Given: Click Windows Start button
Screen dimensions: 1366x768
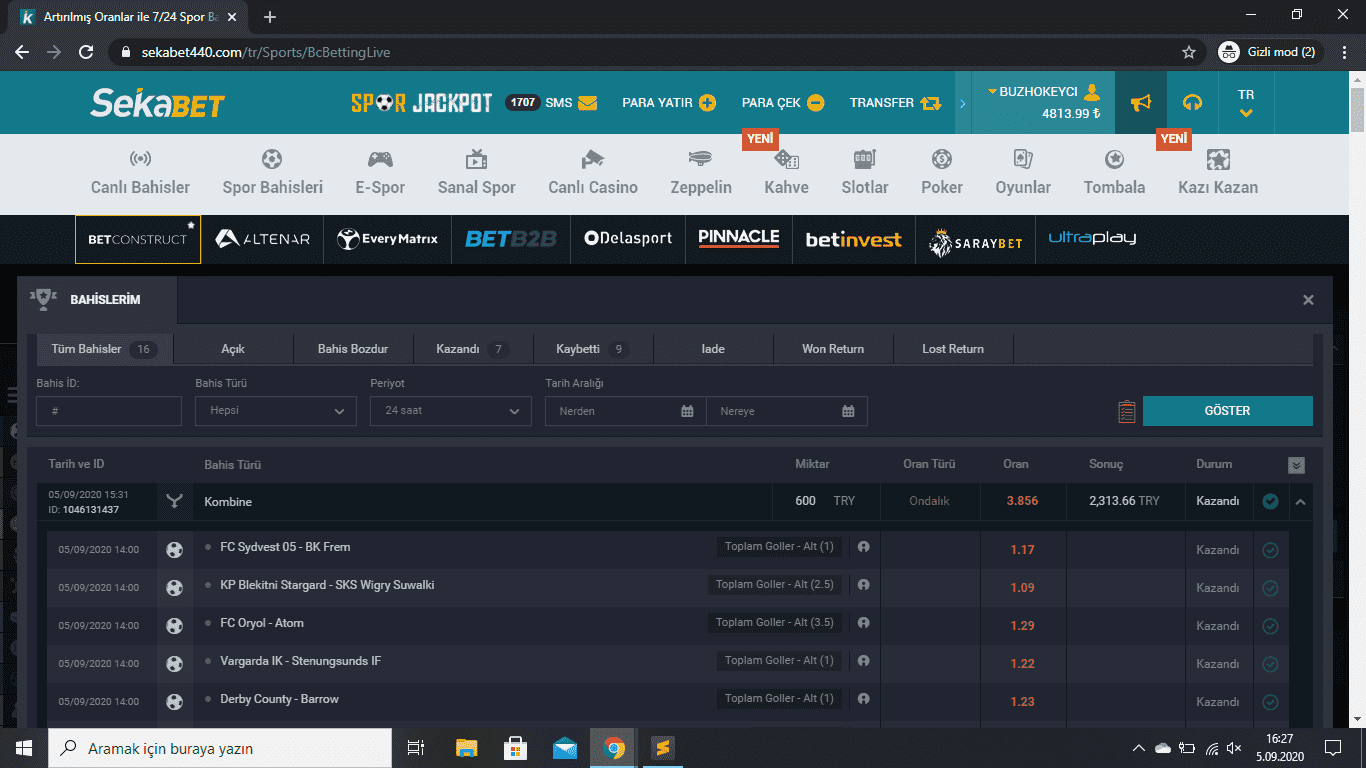Looking at the screenshot, I should click(24, 748).
